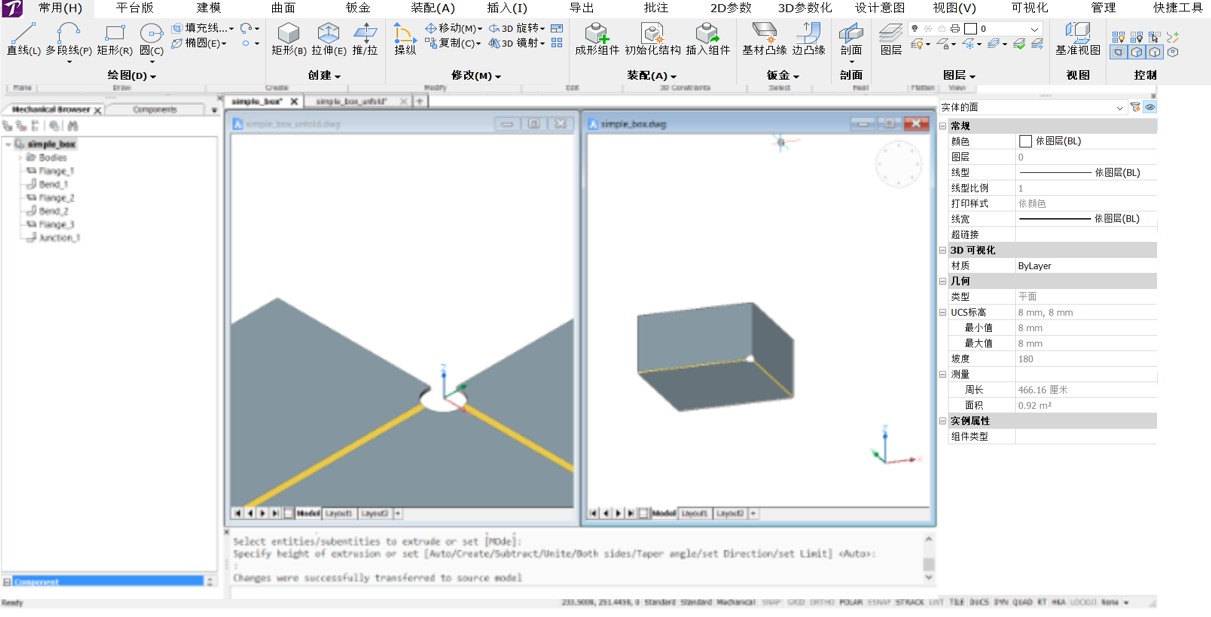The width and height of the screenshot is (1211, 617).
Task: Switch to the 视图(V) ribbon tab
Action: (x=954, y=8)
